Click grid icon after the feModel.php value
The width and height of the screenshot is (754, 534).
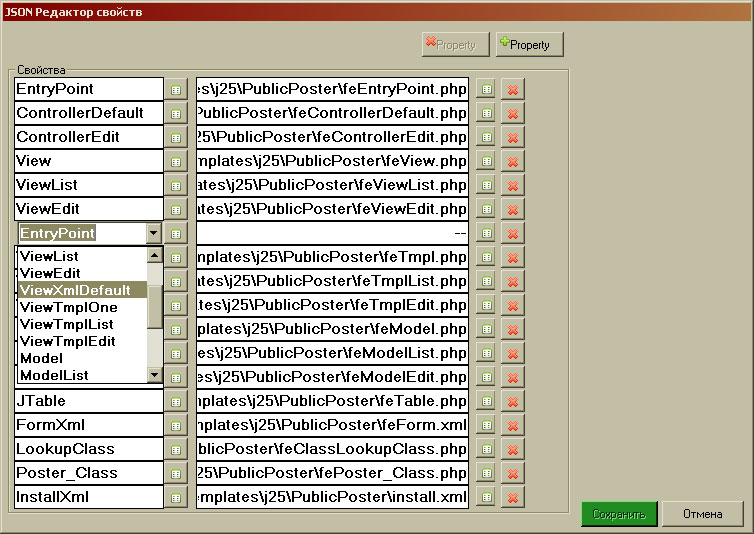[x=487, y=330]
